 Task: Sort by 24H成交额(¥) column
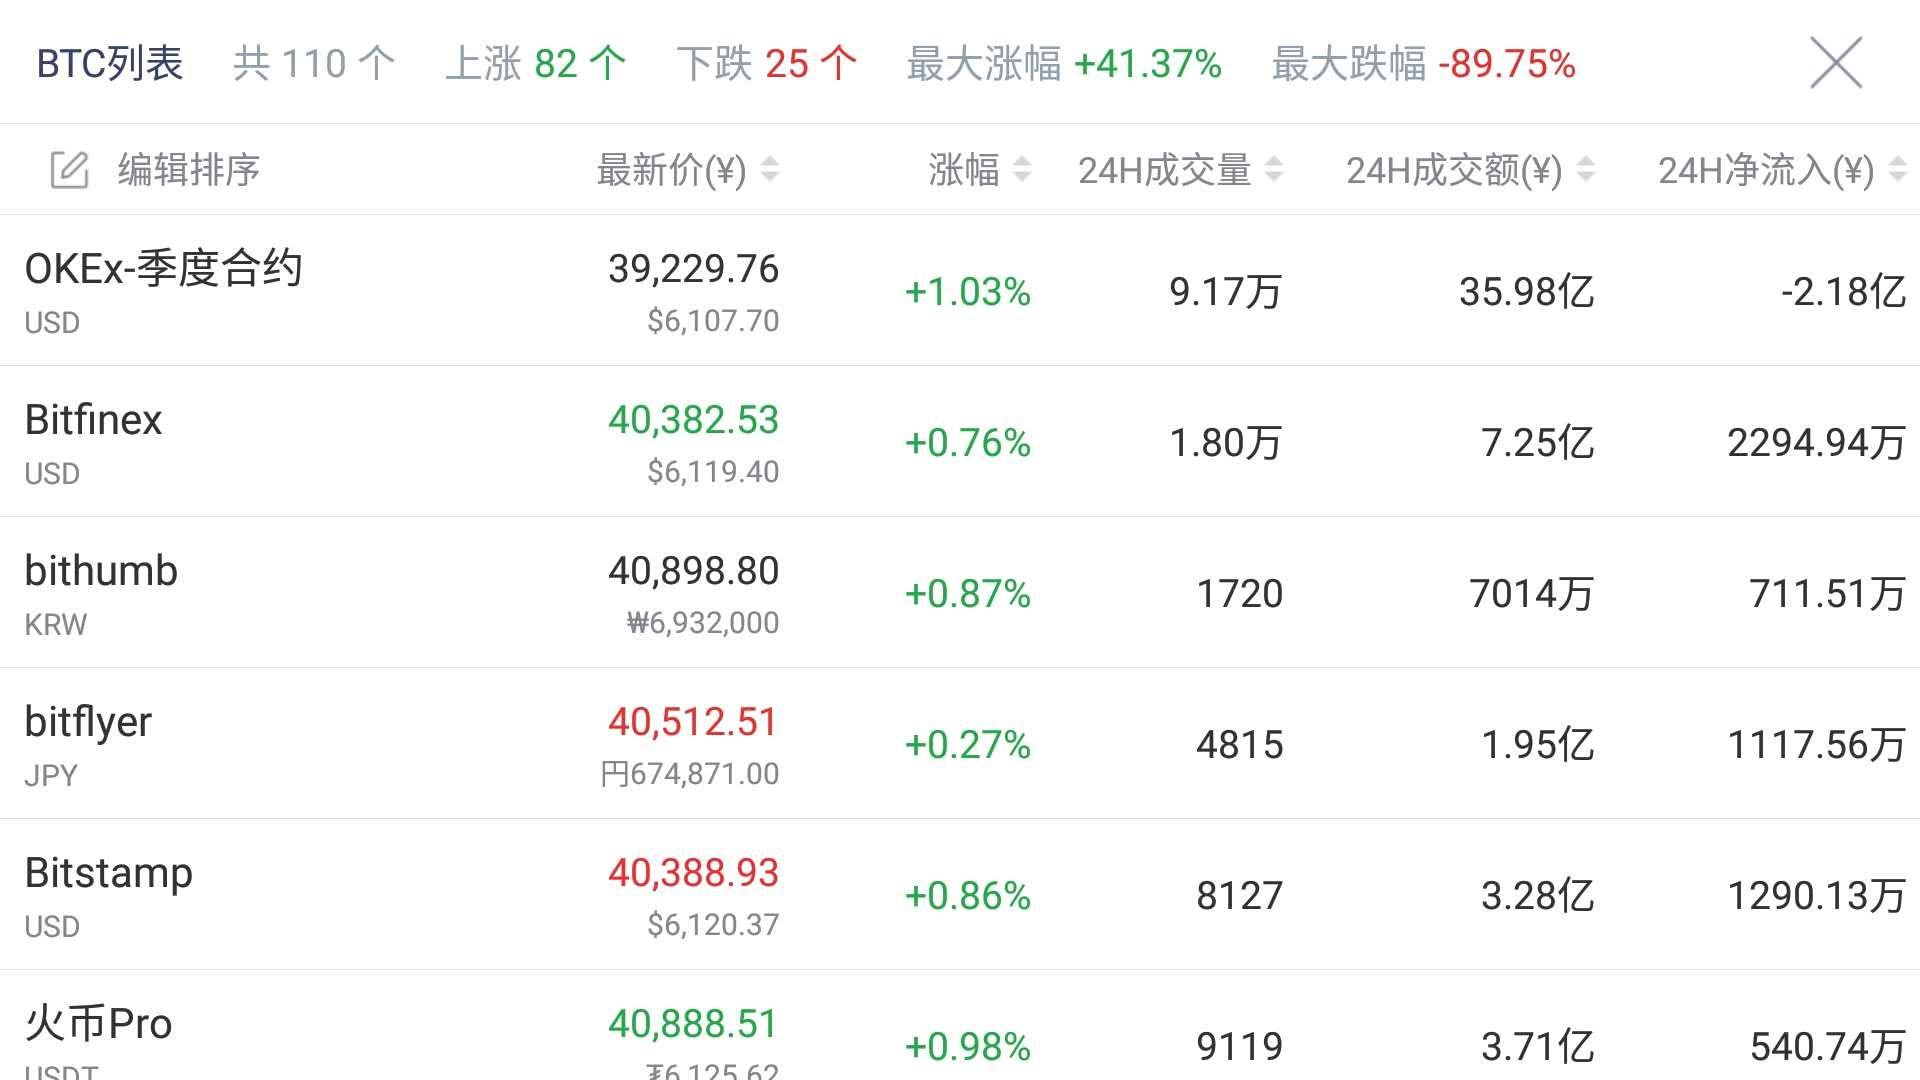(x=1470, y=170)
